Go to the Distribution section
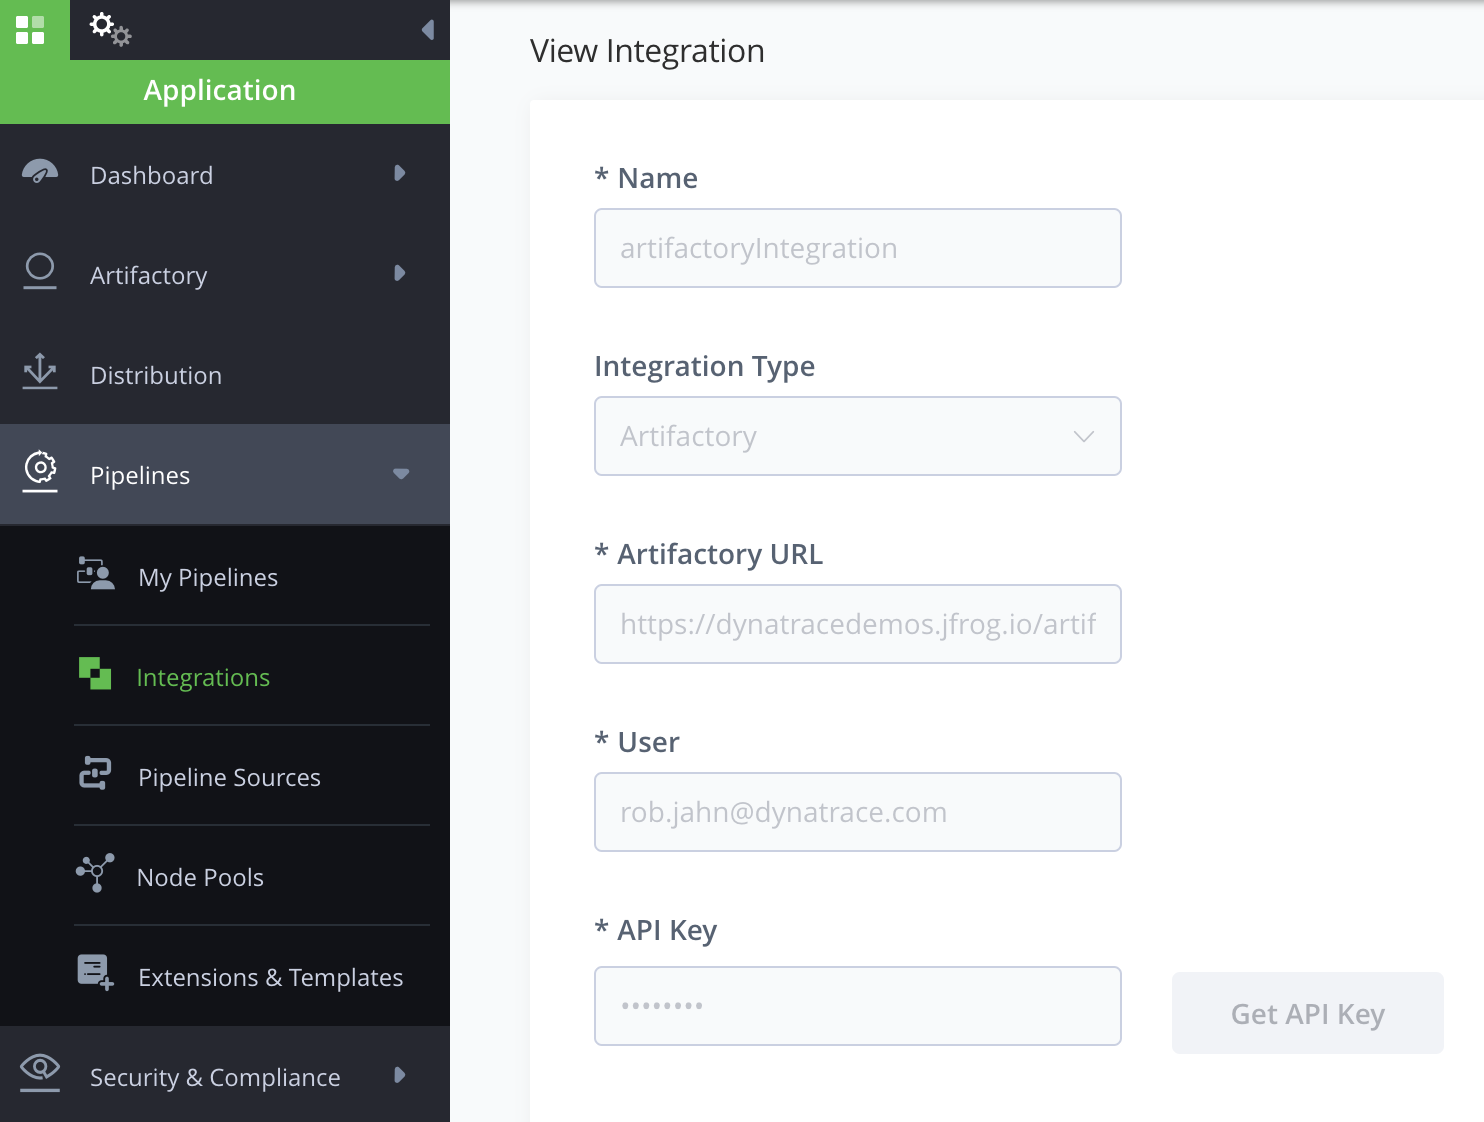 tap(225, 374)
